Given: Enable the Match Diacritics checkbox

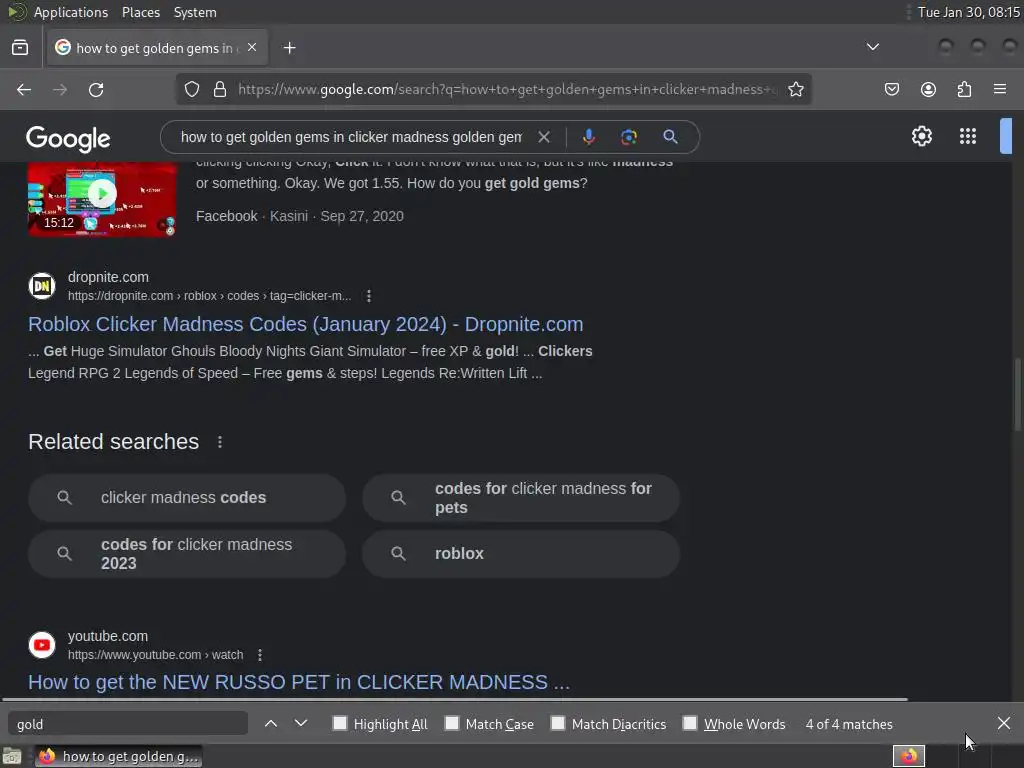Looking at the screenshot, I should tap(558, 724).
